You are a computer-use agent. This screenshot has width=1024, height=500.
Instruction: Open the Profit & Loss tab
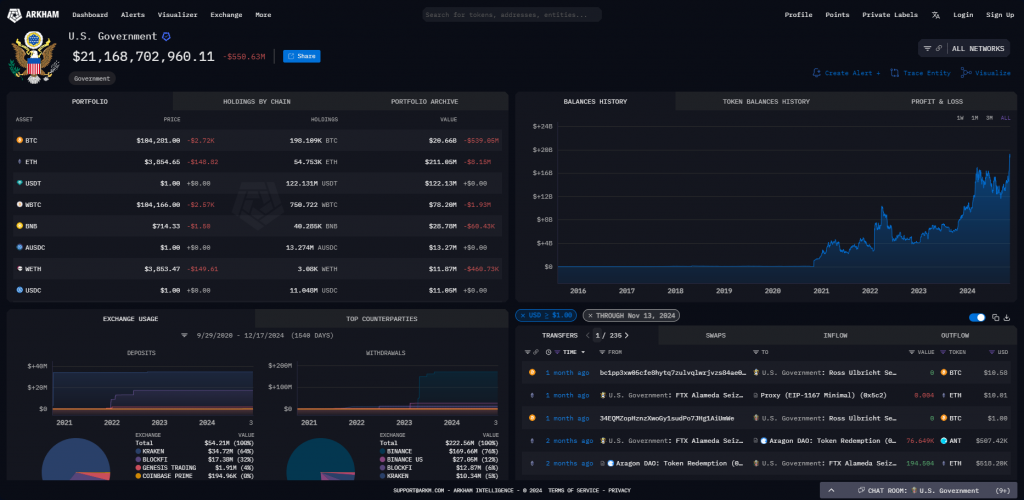click(936, 101)
